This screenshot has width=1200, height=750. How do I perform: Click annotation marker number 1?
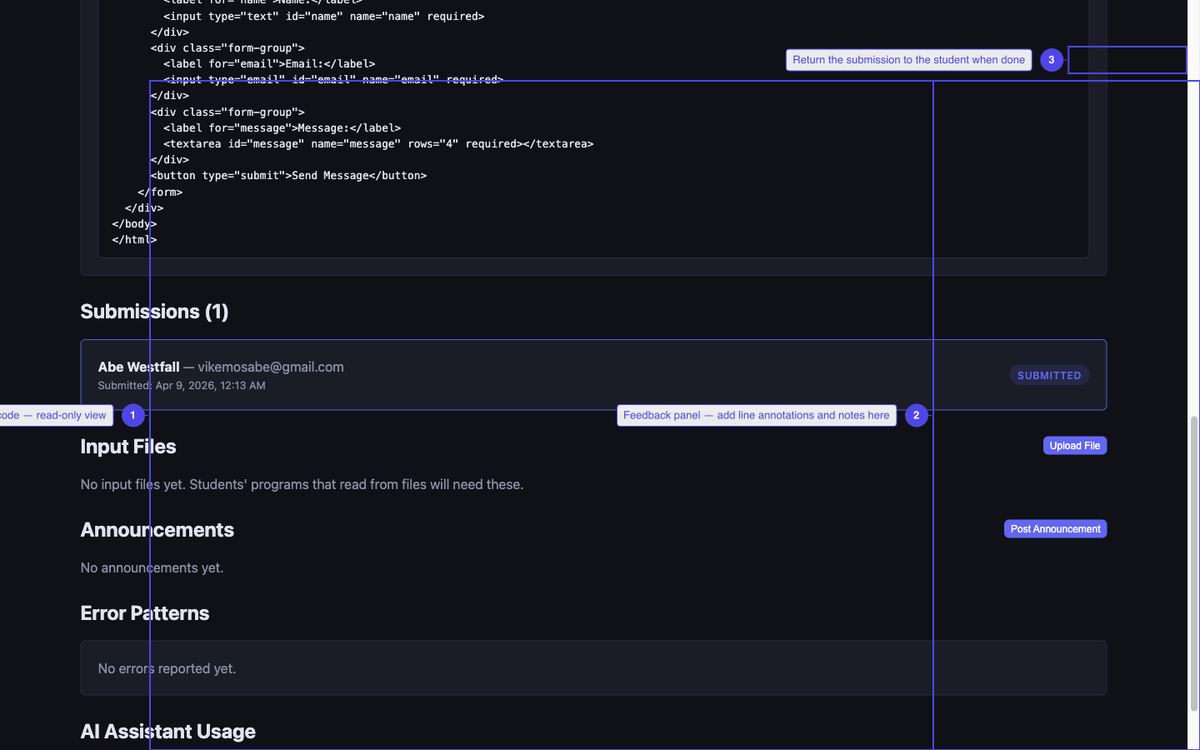133,415
